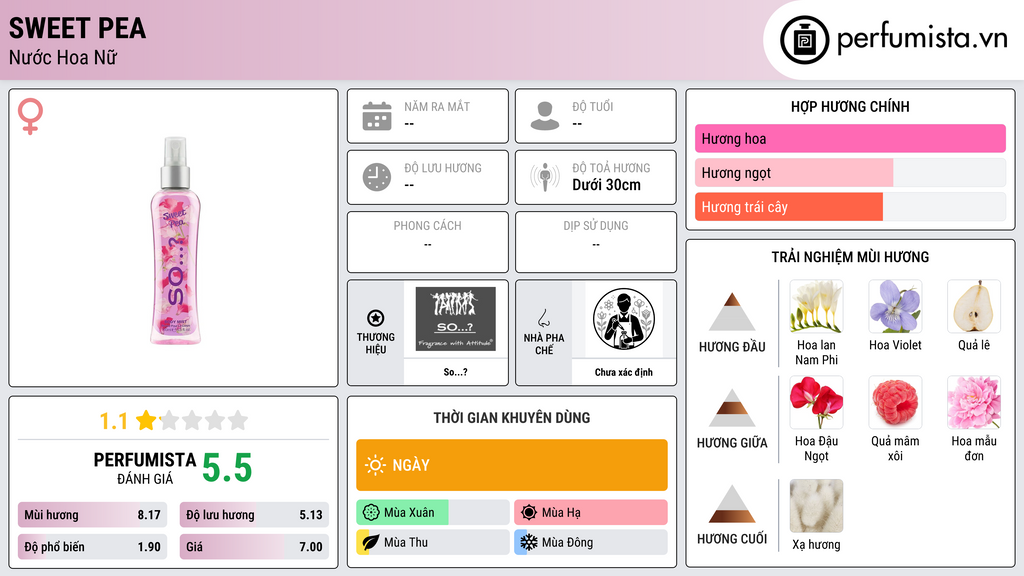This screenshot has width=1024, height=576.
Task: Click the Hương hoa accord bar
Action: [850, 138]
